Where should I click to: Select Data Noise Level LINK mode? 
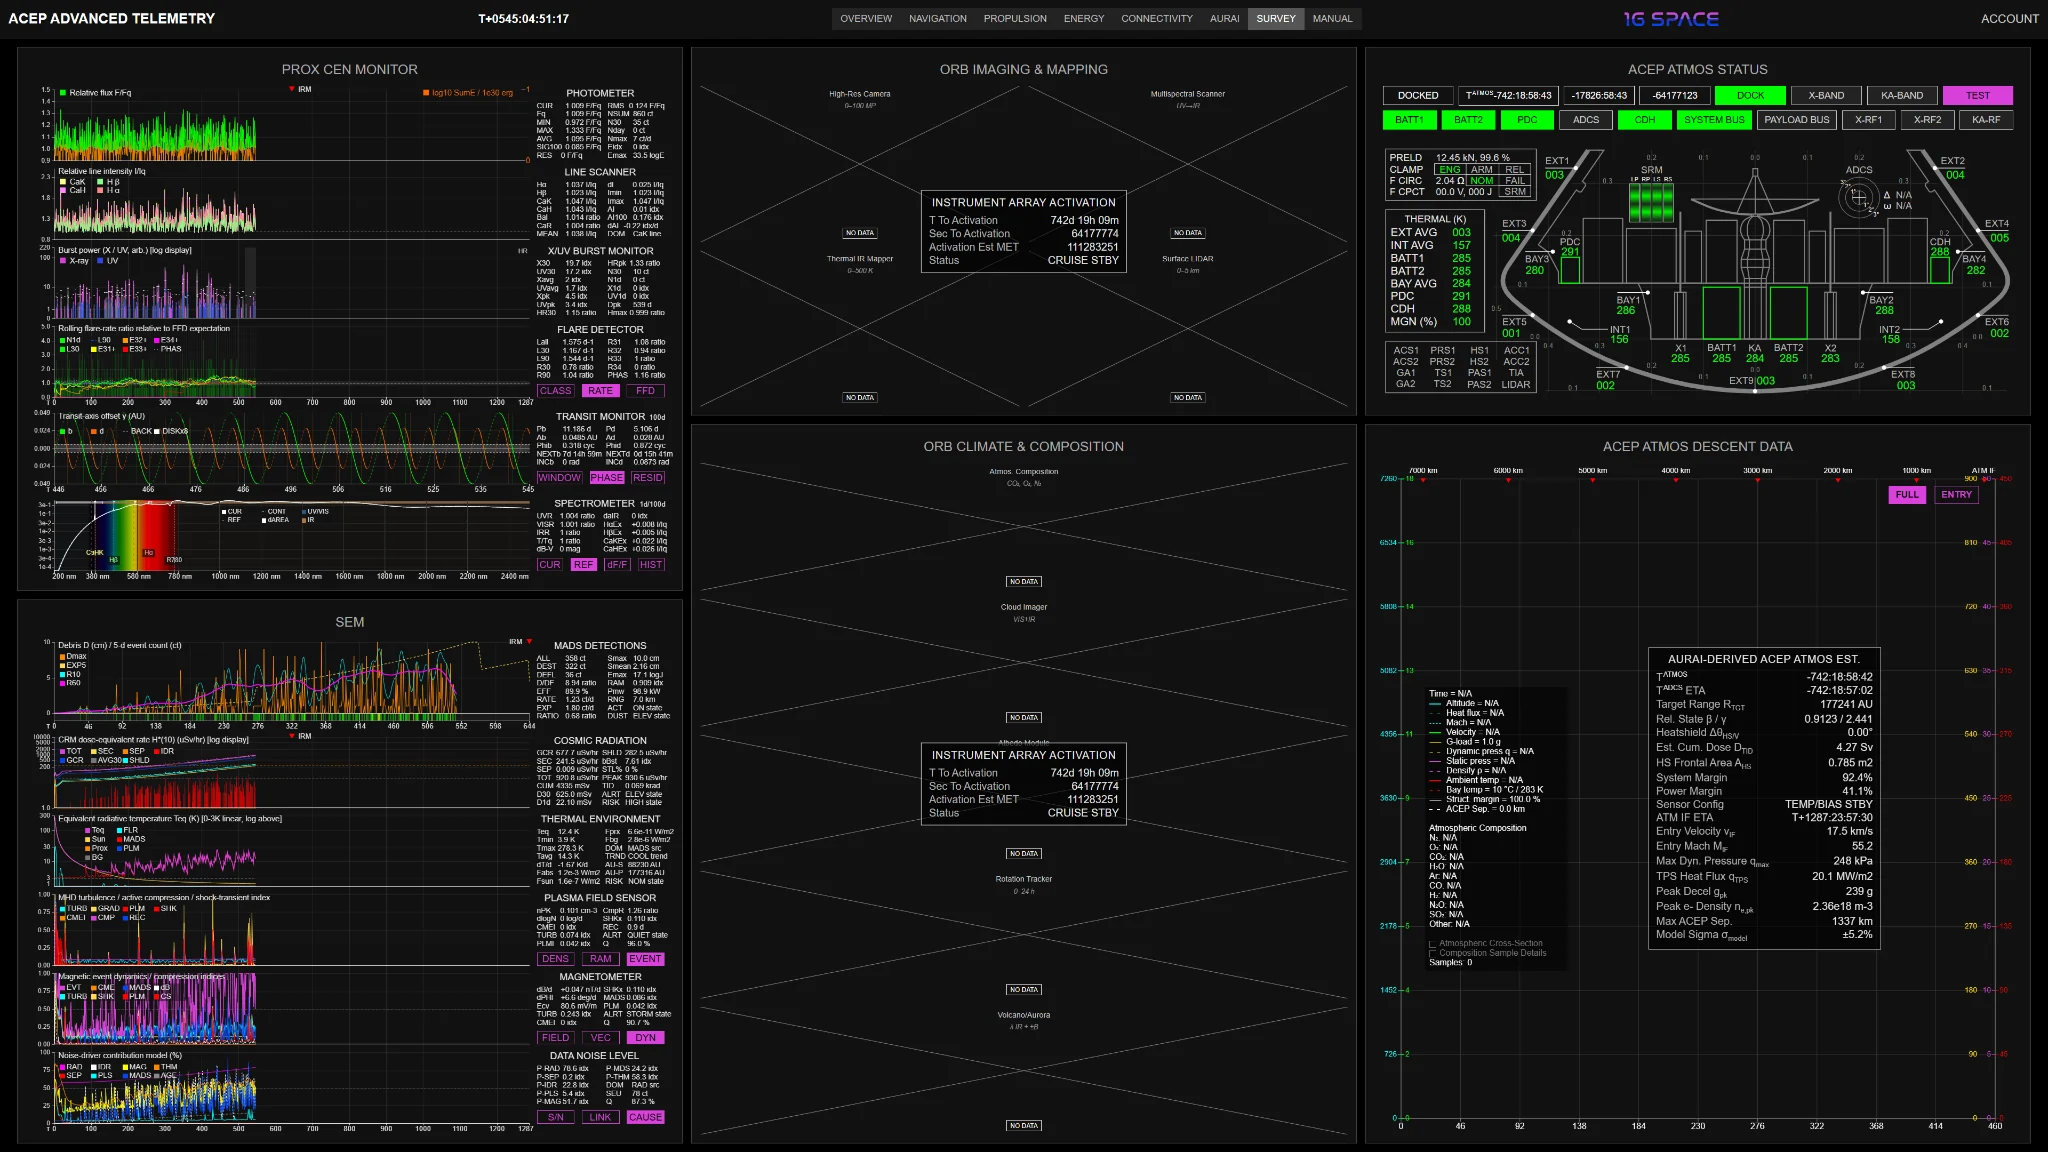click(600, 1118)
